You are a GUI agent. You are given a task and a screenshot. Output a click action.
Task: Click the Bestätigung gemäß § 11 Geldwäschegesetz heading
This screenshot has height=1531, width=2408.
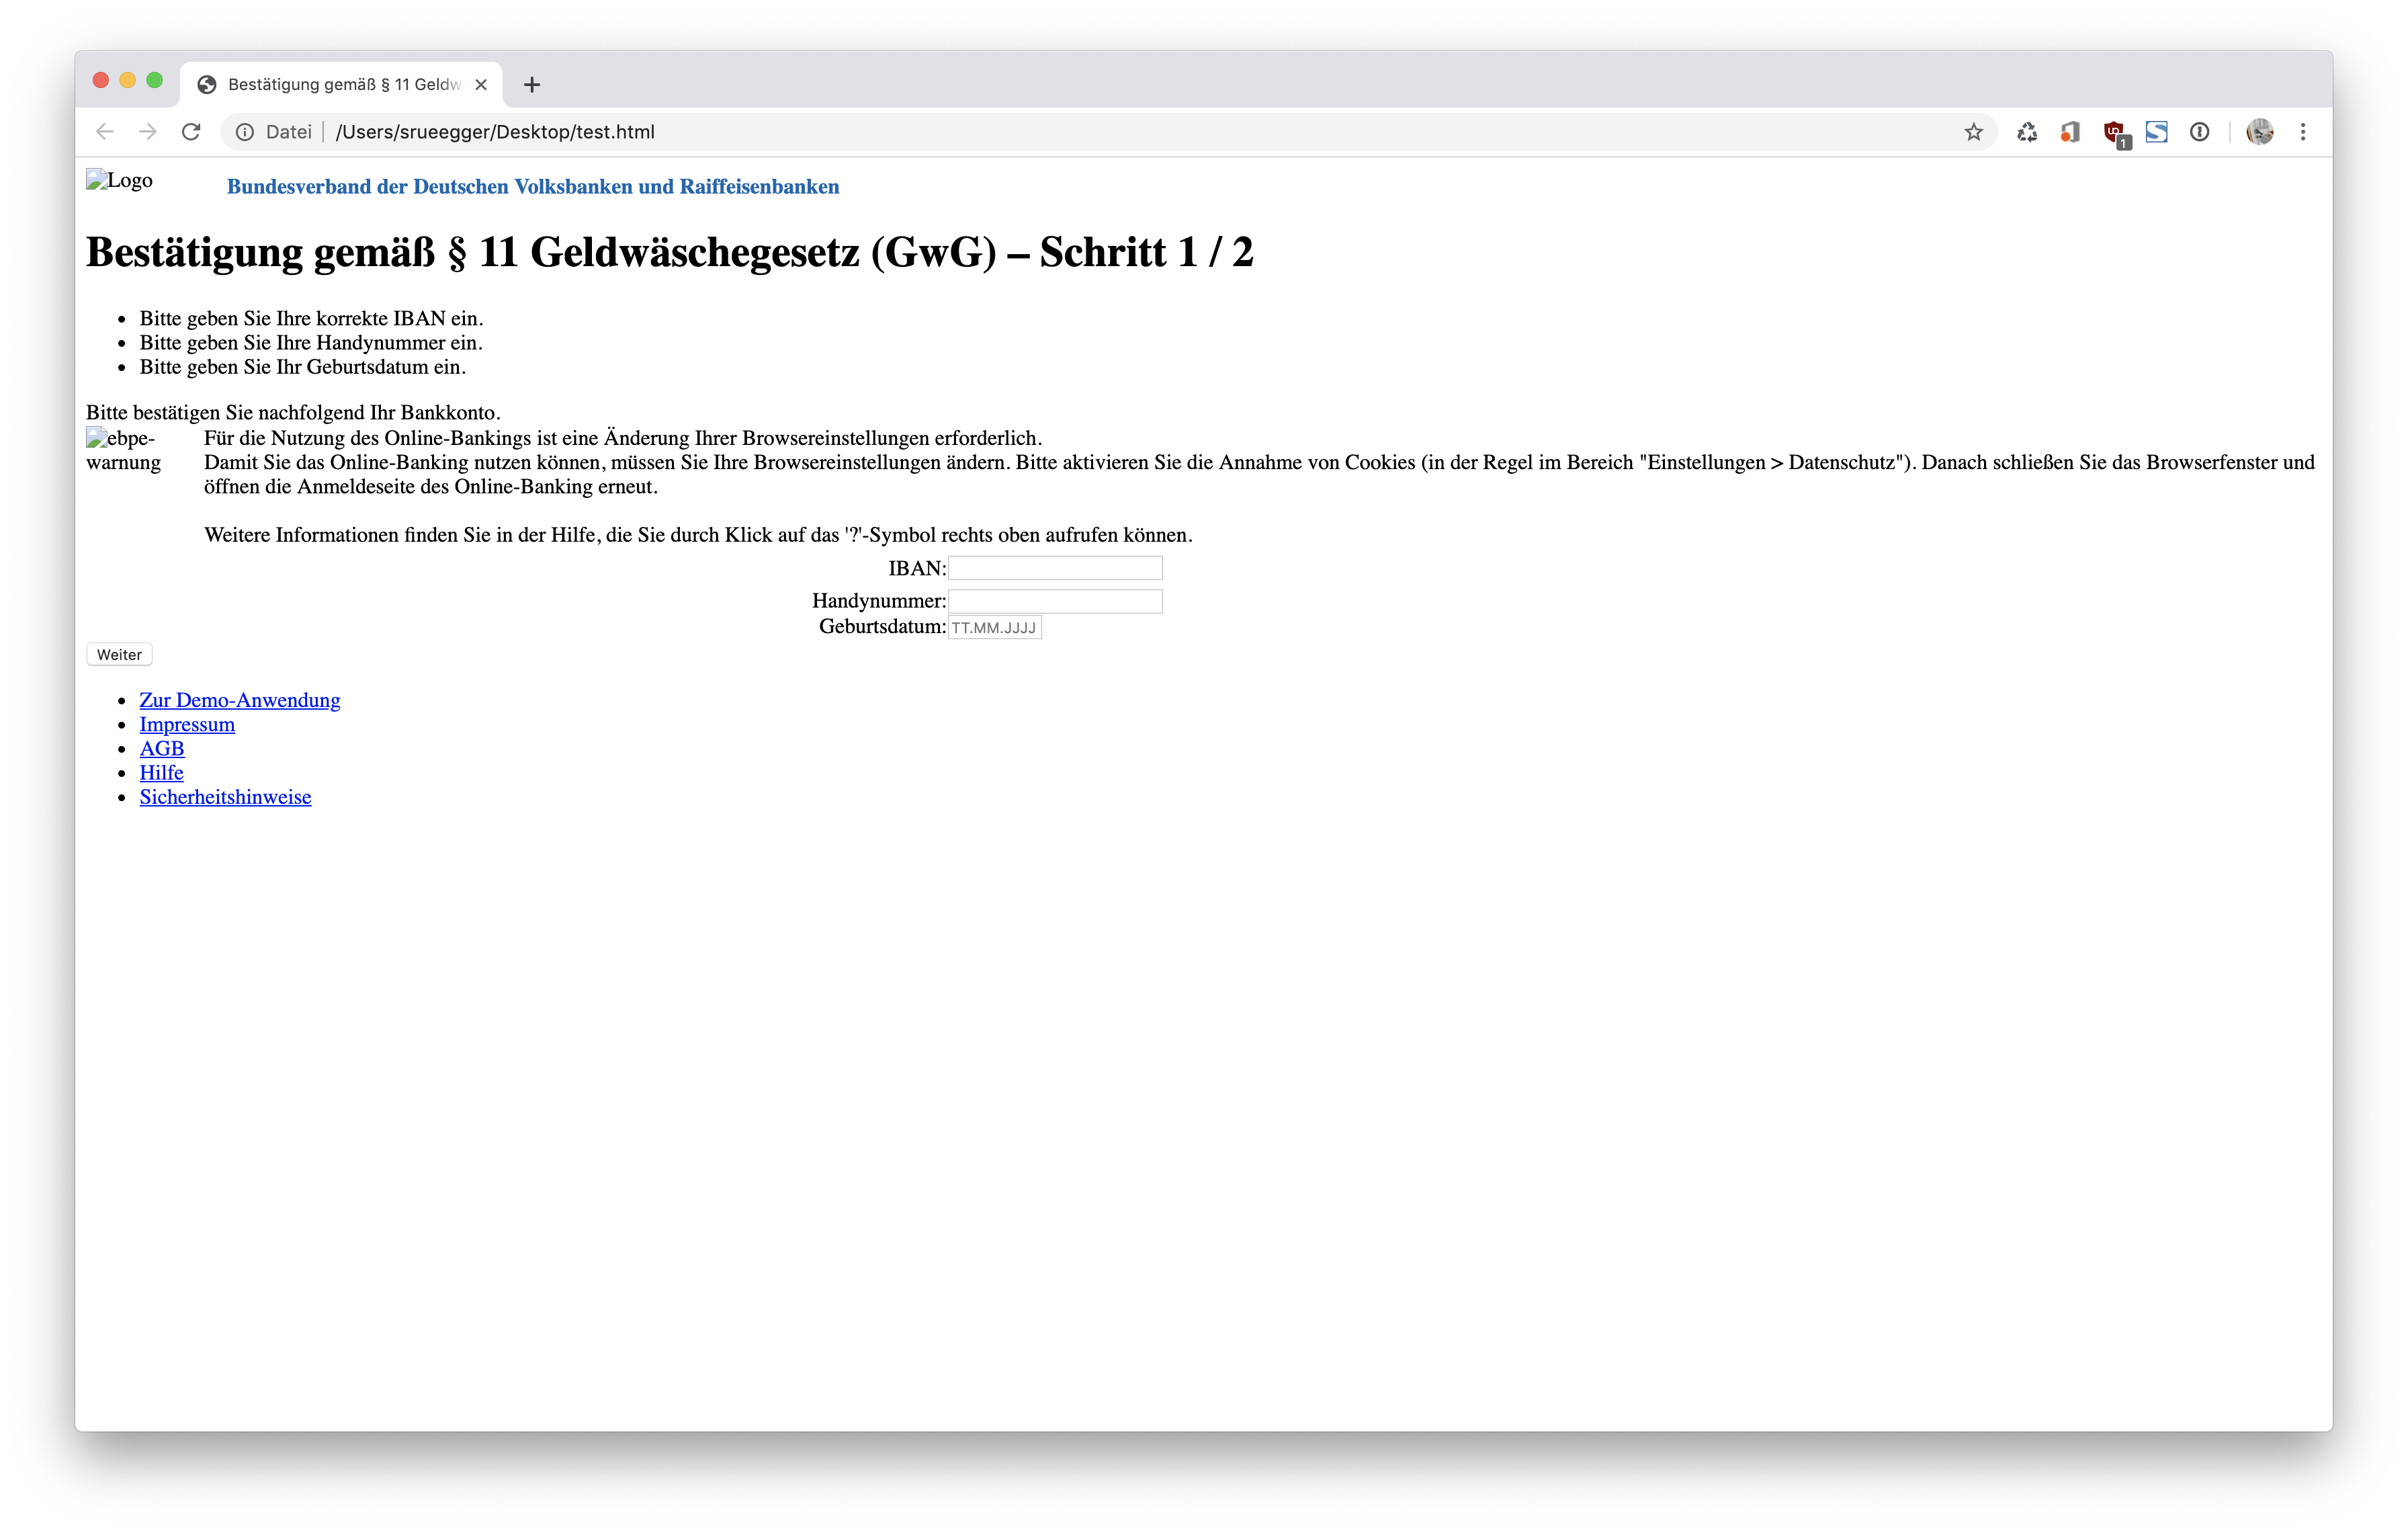click(x=669, y=252)
